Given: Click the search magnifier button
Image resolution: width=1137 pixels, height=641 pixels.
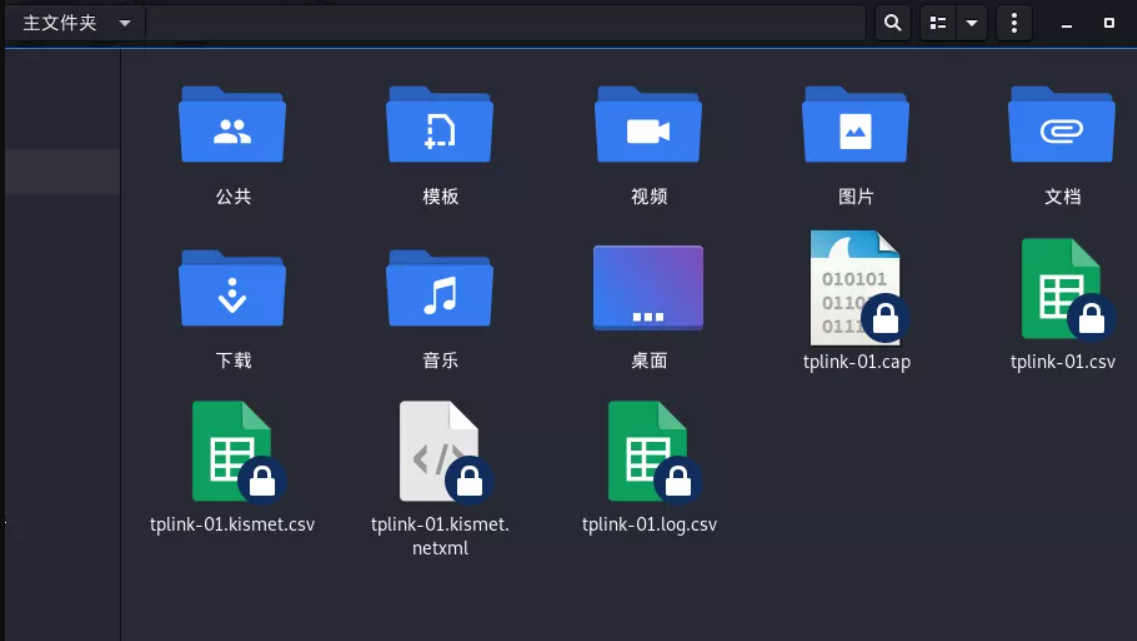Looking at the screenshot, I should point(893,23).
